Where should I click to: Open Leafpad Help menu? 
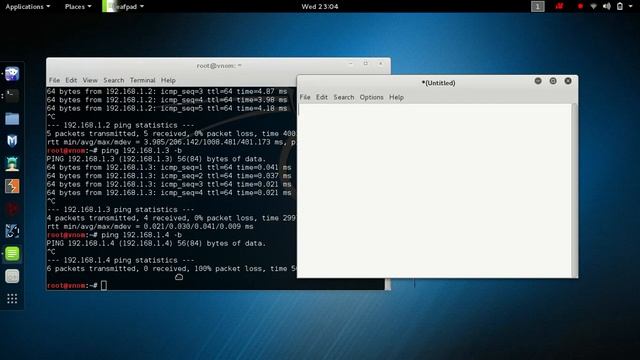tap(396, 97)
